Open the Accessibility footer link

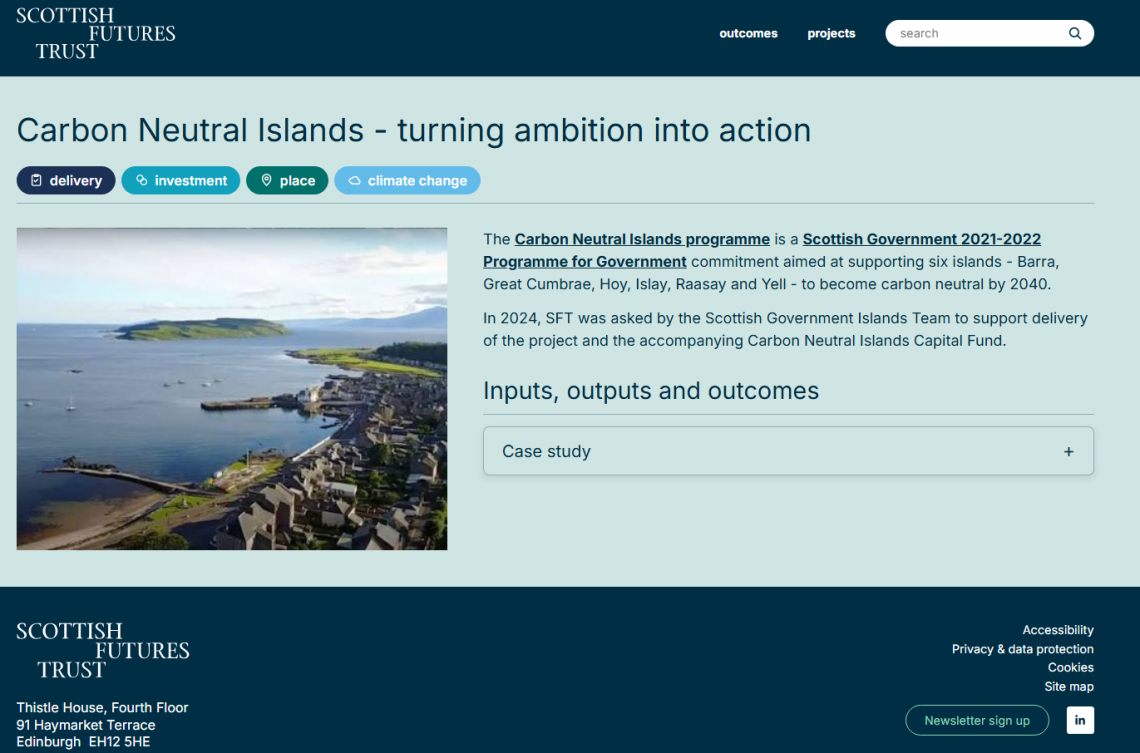coord(1058,630)
